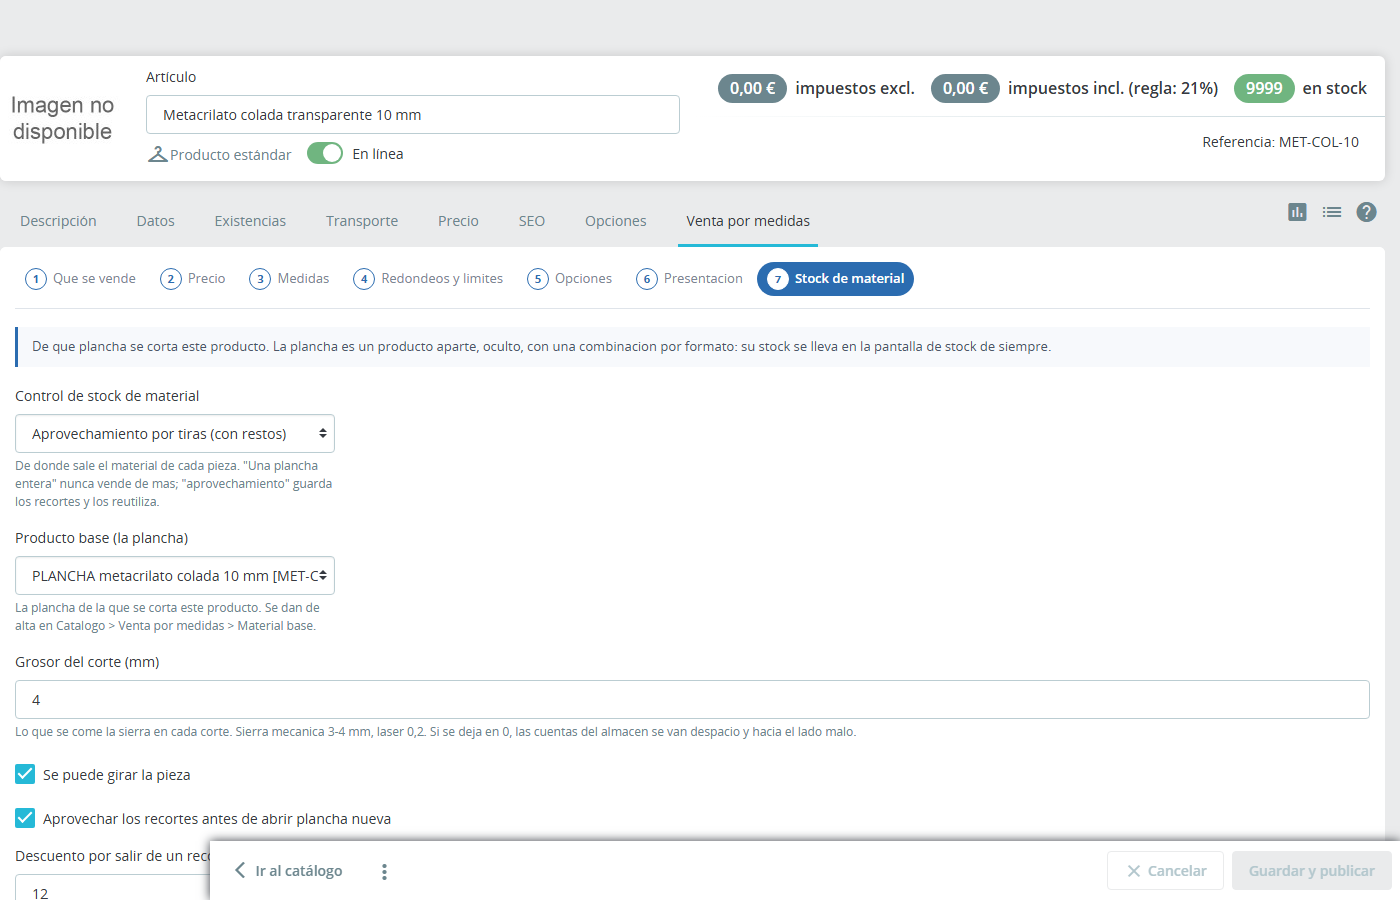Switch to the Datos tab
Viewport: 1400px width, 900px height.
(x=156, y=221)
